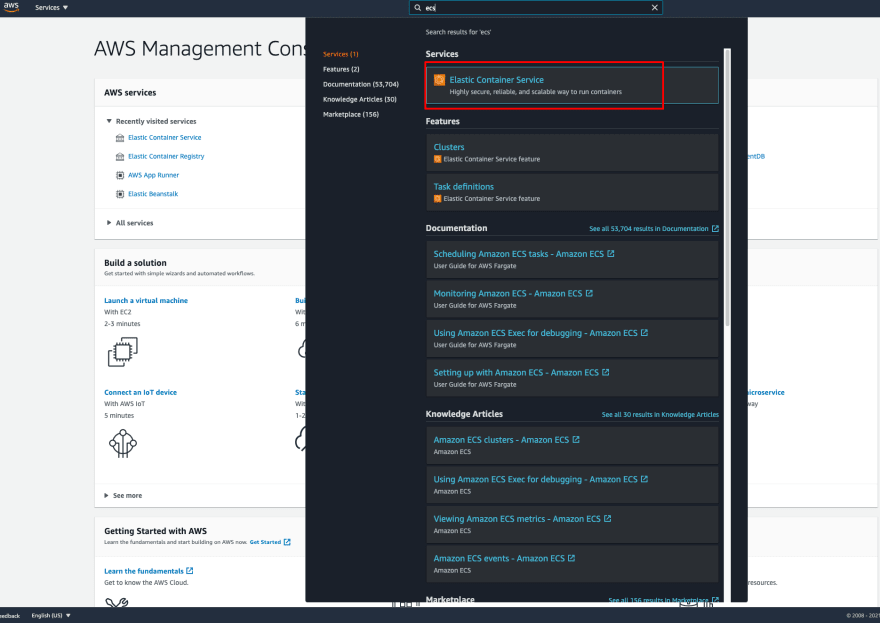Click Connect an IoT device link
This screenshot has width=880, height=623.
pyautogui.click(x=140, y=393)
